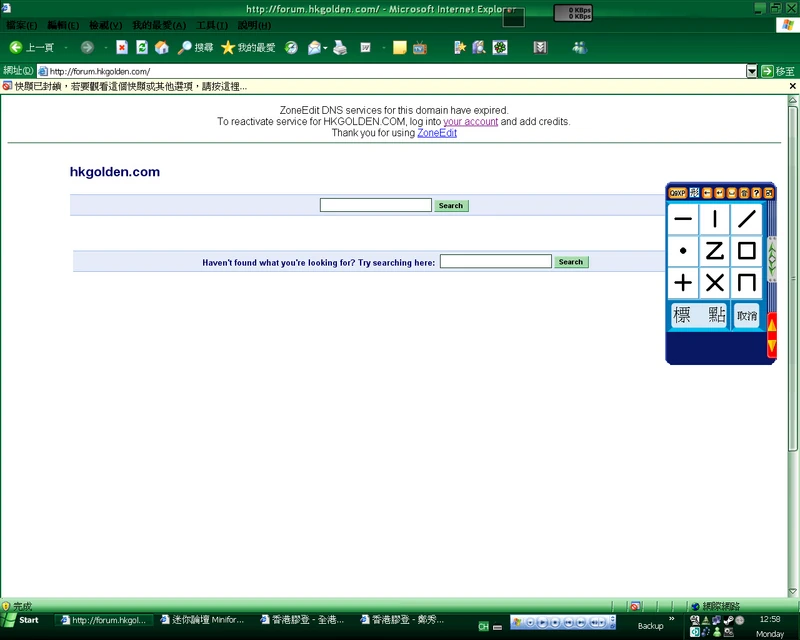Open 我的最愛 favorites star in toolbar
800x640 pixels.
click(x=248, y=47)
